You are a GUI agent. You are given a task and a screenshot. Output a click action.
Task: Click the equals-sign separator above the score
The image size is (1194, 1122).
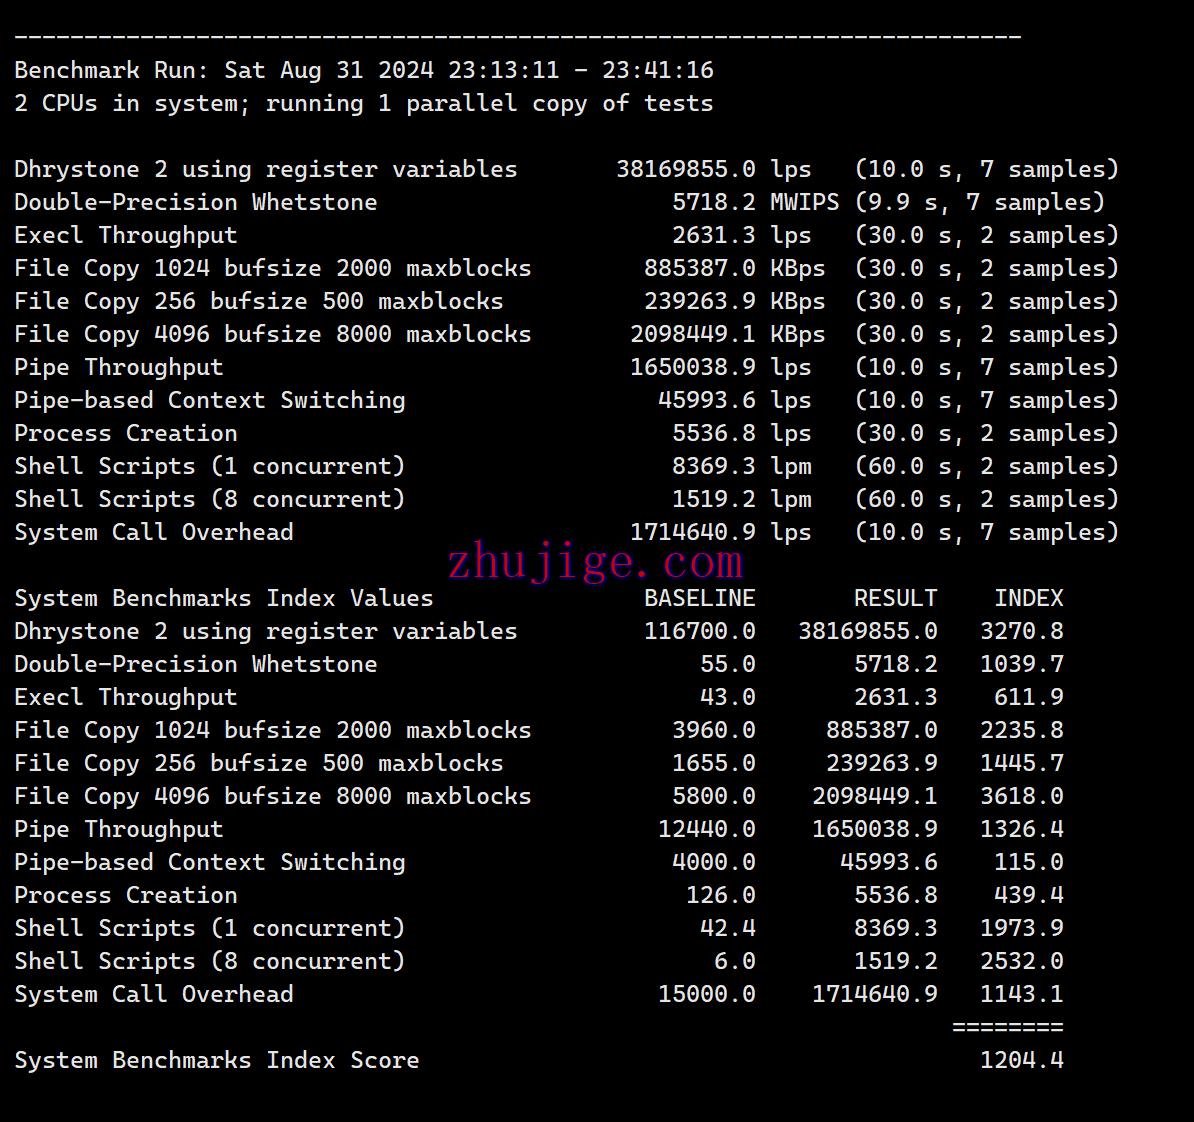click(1007, 1027)
